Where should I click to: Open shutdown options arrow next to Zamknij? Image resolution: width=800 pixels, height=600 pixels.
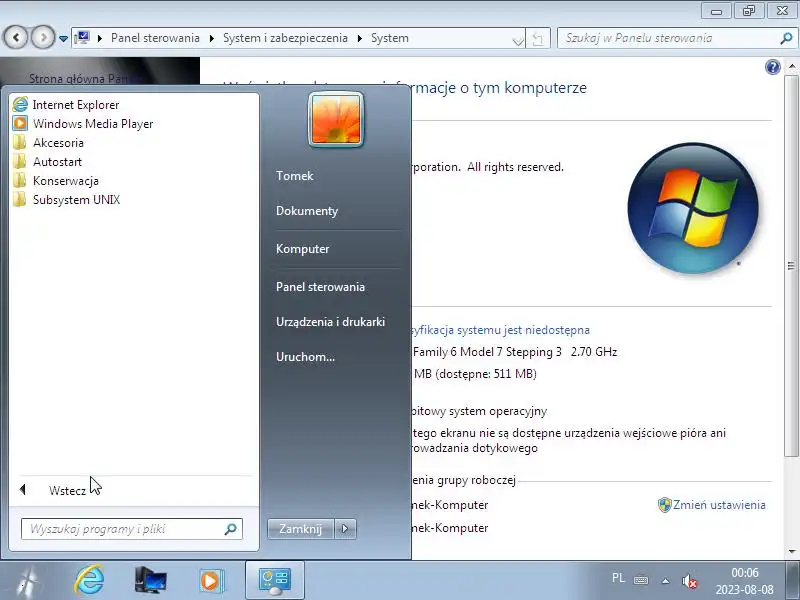[x=345, y=529]
